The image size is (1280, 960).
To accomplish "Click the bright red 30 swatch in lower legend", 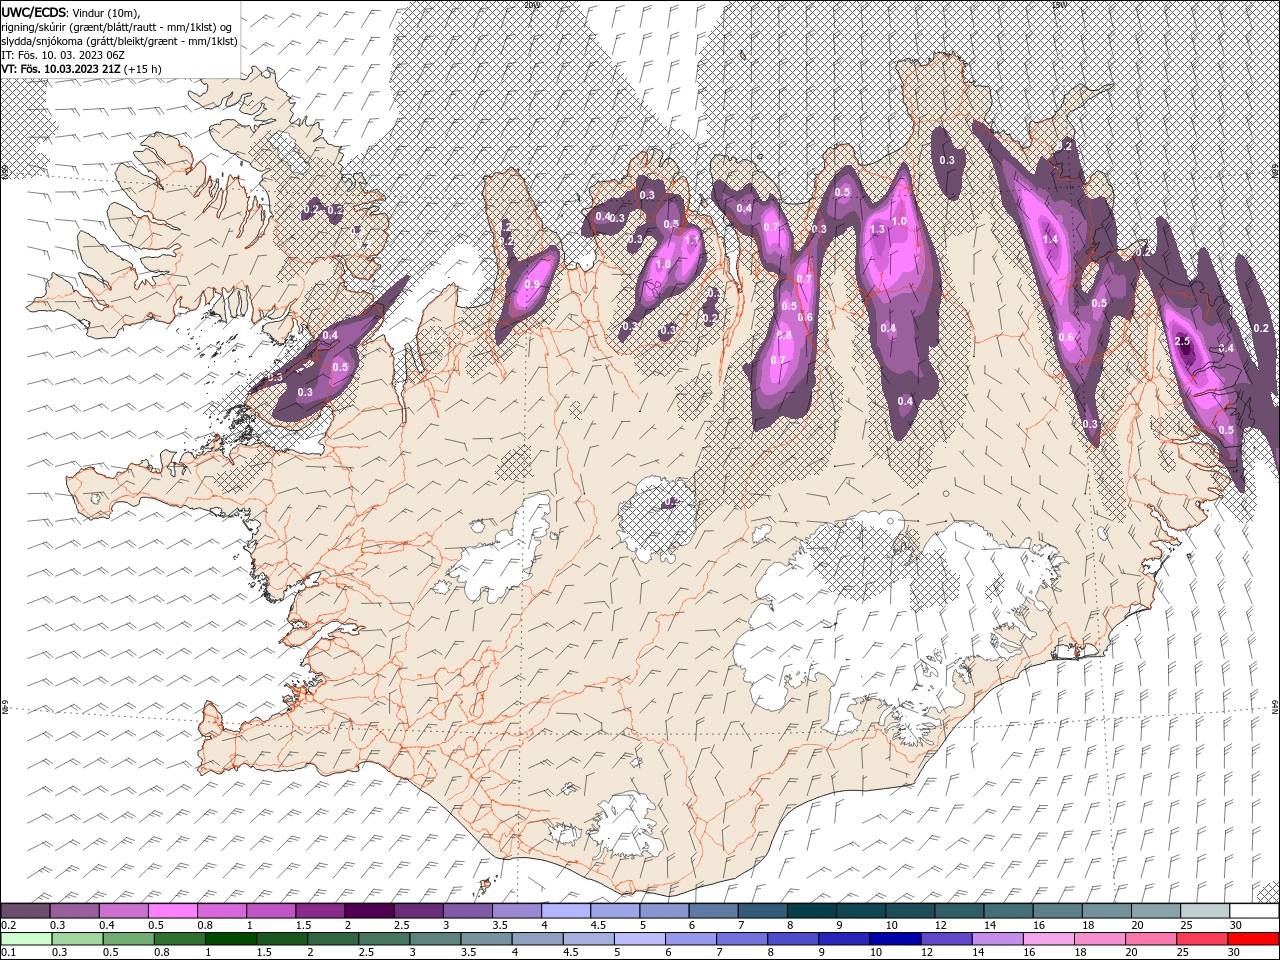I will [1253, 938].
